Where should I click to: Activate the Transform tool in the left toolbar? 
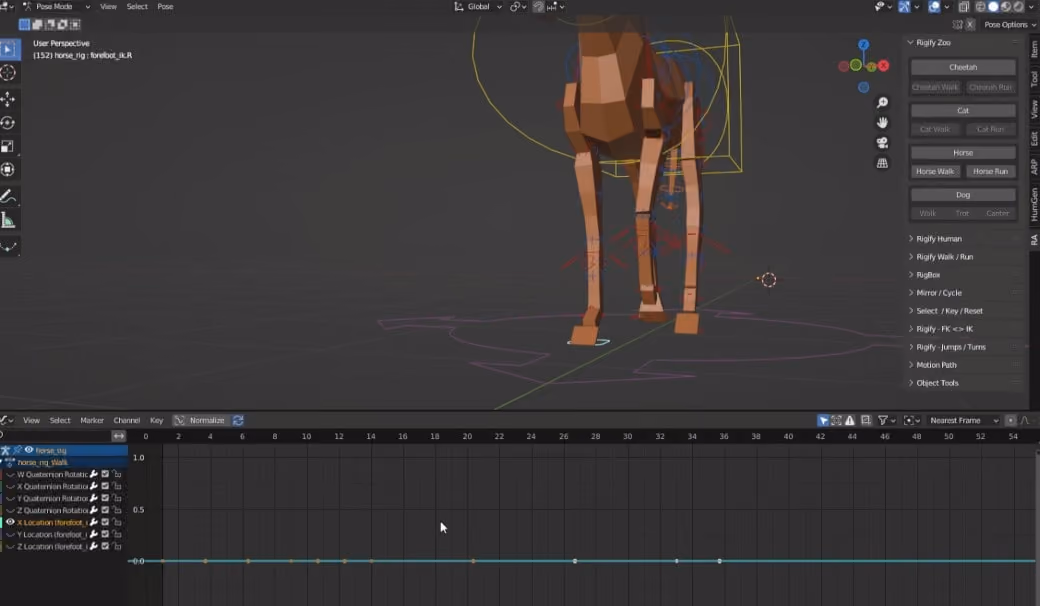pyautogui.click(x=8, y=170)
